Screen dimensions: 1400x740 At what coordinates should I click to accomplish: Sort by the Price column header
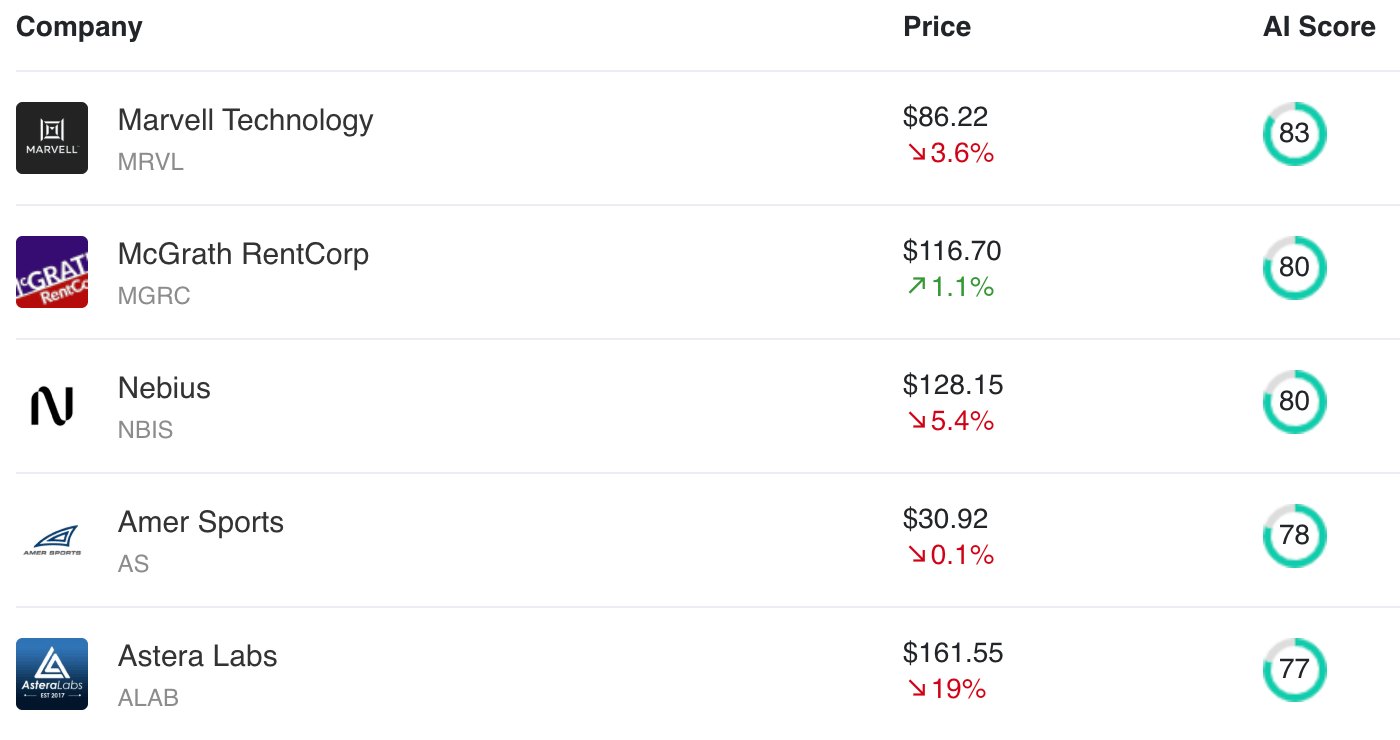tap(937, 27)
